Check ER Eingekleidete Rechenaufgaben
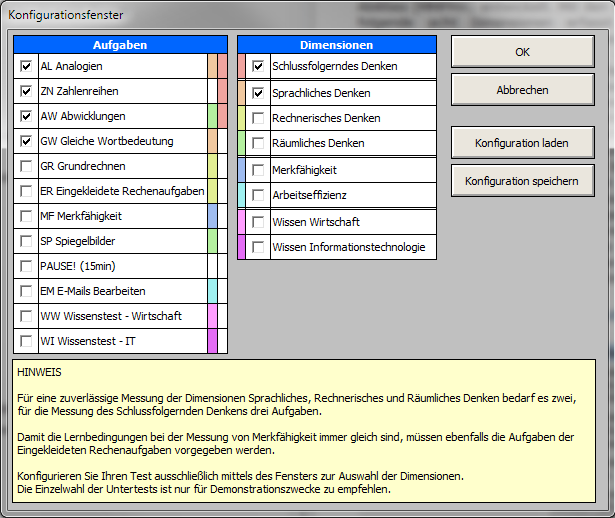The image size is (615, 518). click(x=26, y=191)
